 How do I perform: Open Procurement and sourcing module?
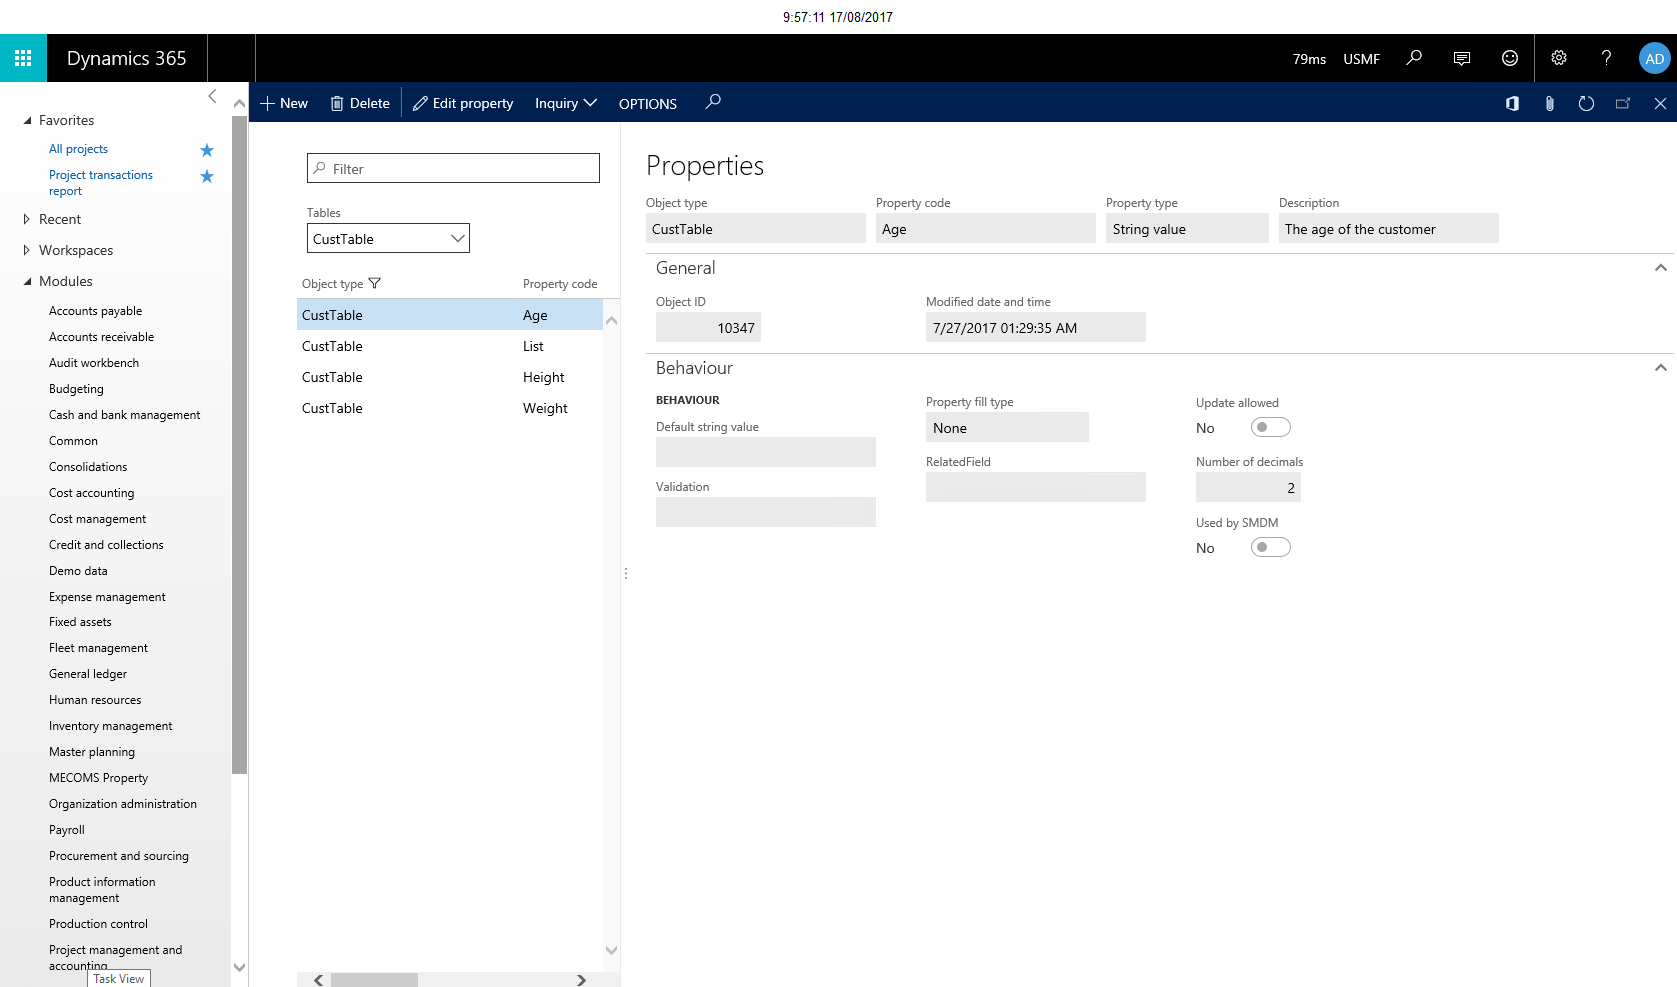click(119, 856)
